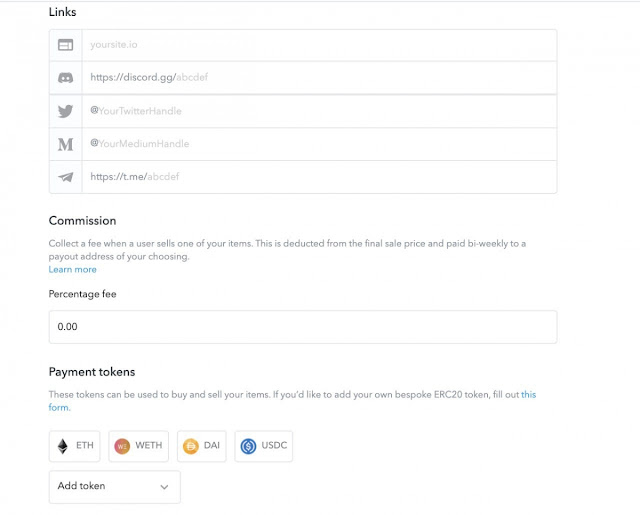Open the Add token dropdown
Screen dimensions: 640x515
pyautogui.click(x=115, y=486)
